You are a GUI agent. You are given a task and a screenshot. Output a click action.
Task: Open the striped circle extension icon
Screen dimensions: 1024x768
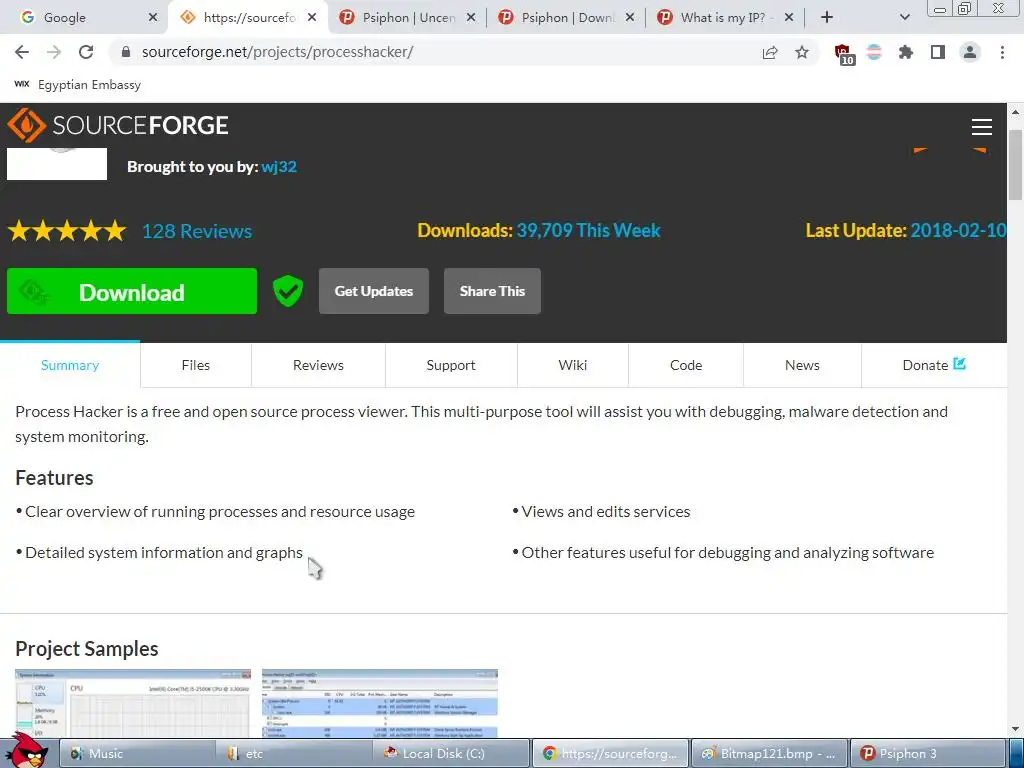pos(874,52)
